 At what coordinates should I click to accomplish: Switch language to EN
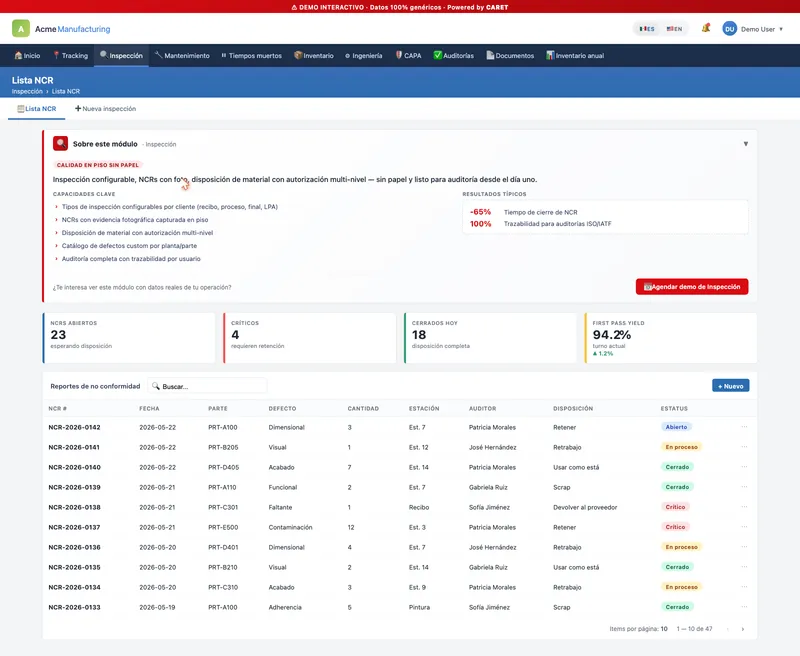pyautogui.click(x=674, y=29)
